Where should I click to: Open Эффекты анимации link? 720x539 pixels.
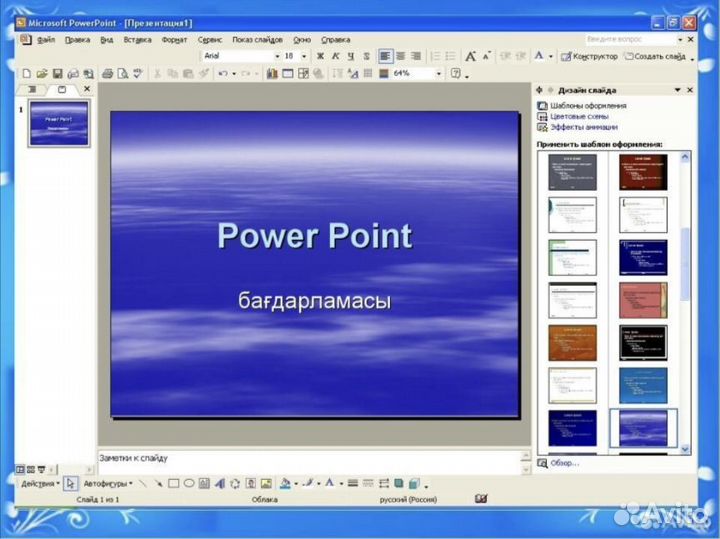(x=584, y=127)
